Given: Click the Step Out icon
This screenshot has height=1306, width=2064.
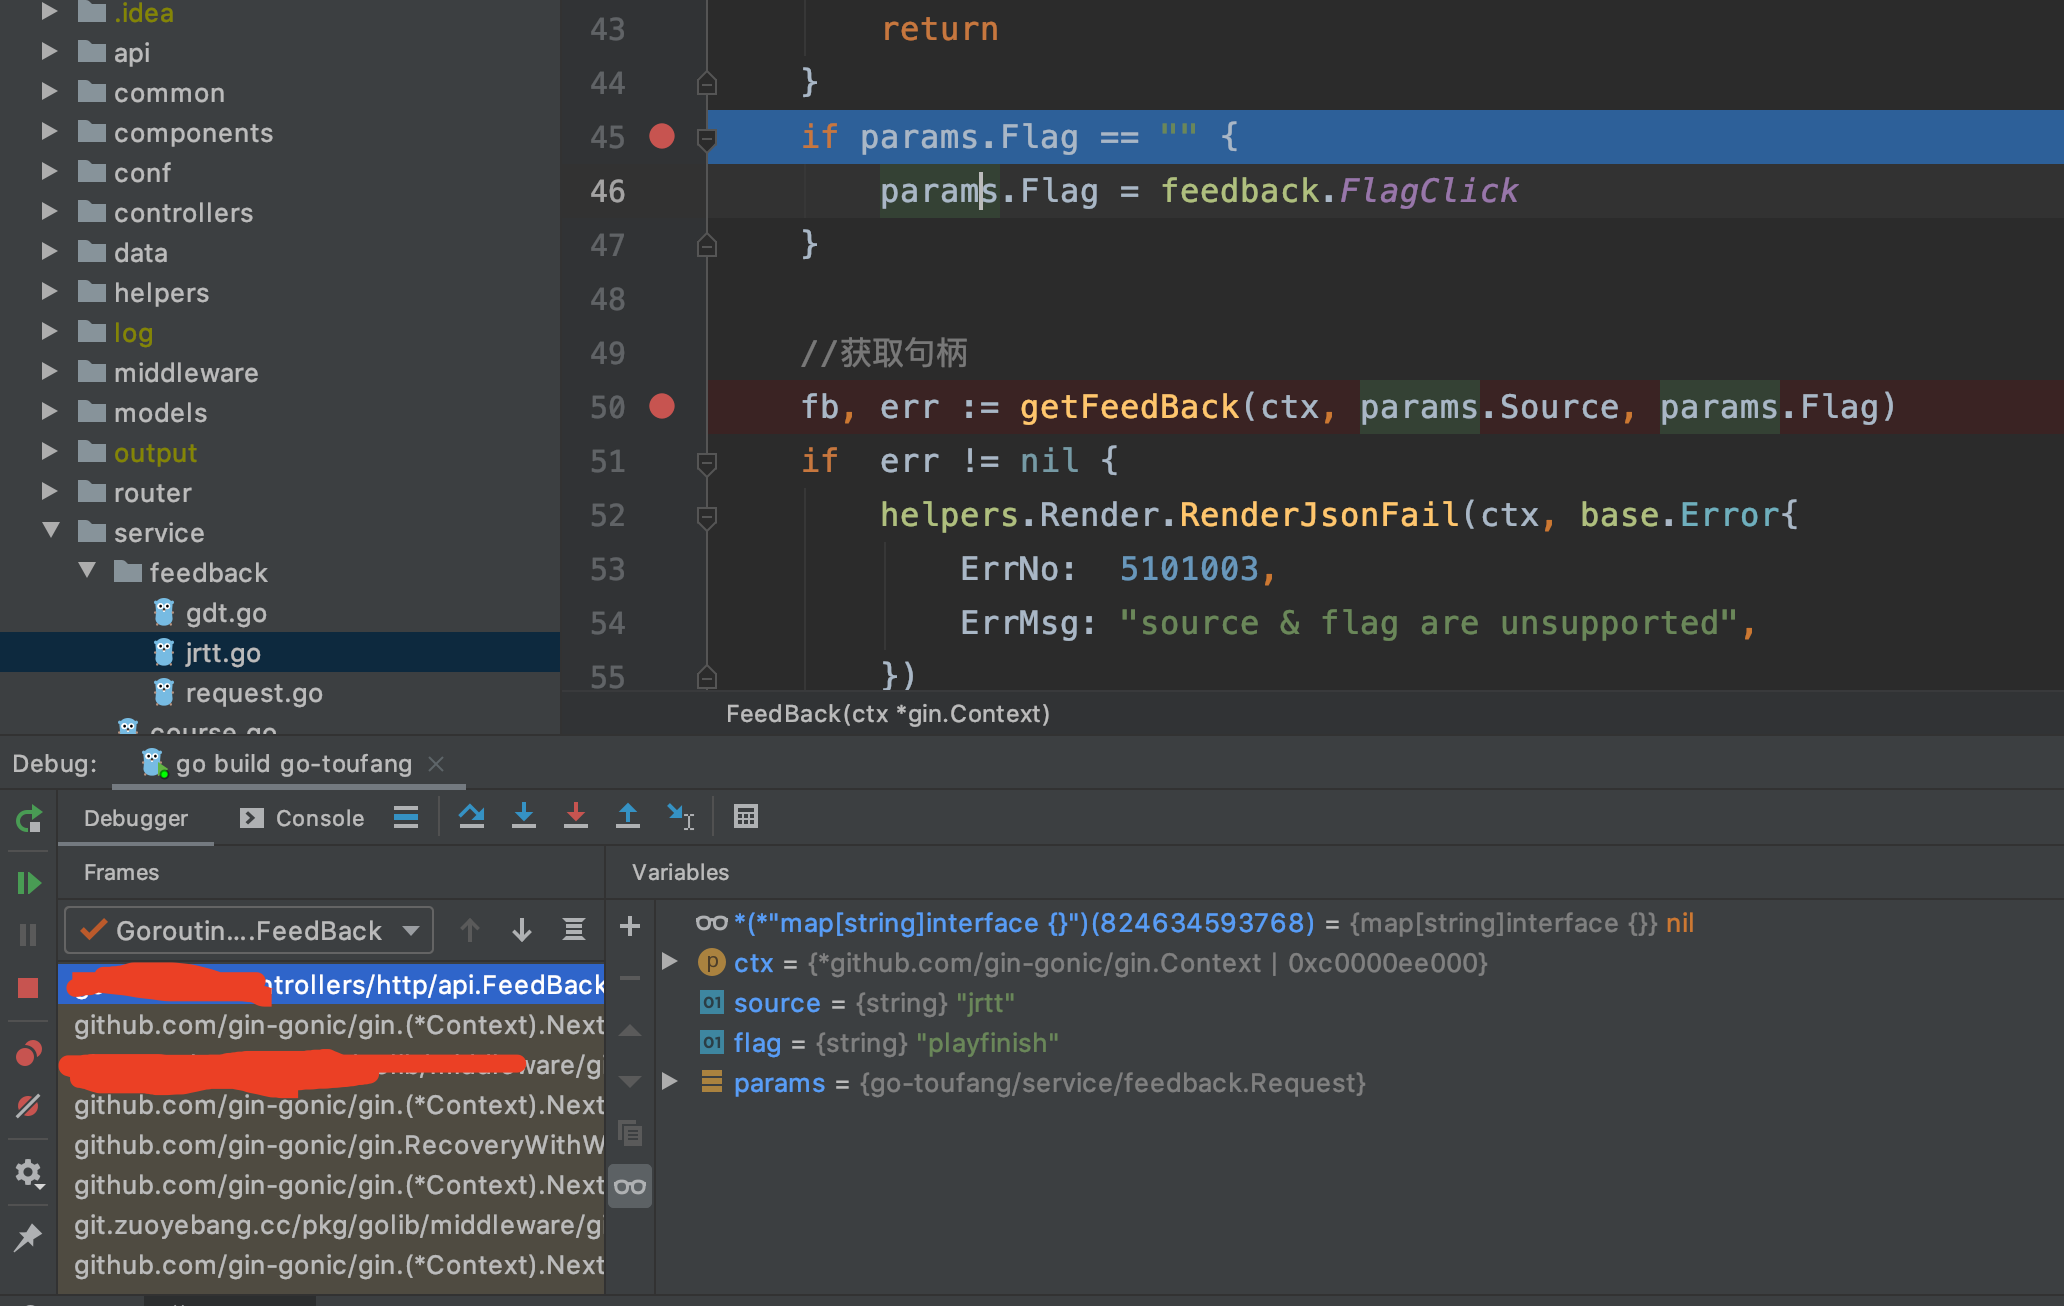Looking at the screenshot, I should (627, 817).
